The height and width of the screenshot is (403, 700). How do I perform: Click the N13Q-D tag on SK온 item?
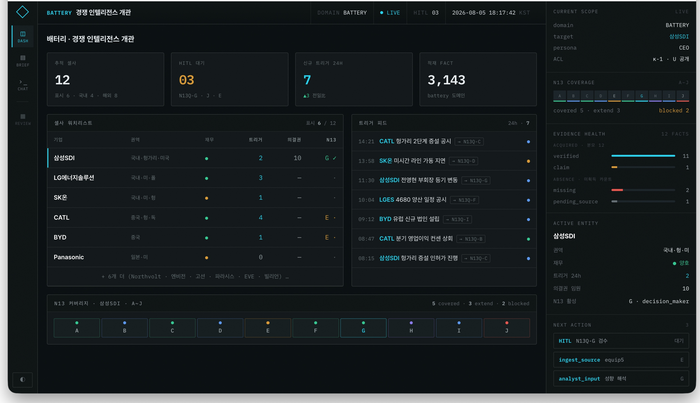coord(464,161)
